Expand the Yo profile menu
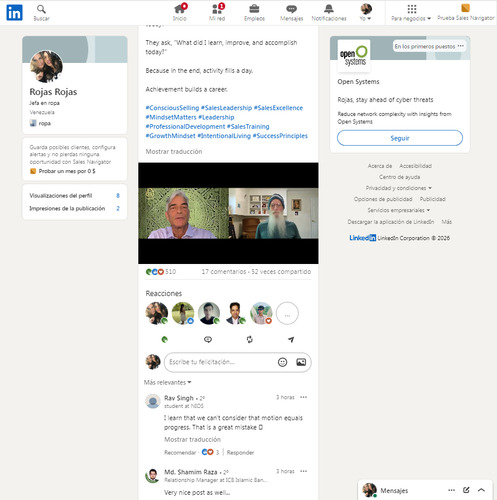Image resolution: width=497 pixels, height=500 pixels. [366, 13]
